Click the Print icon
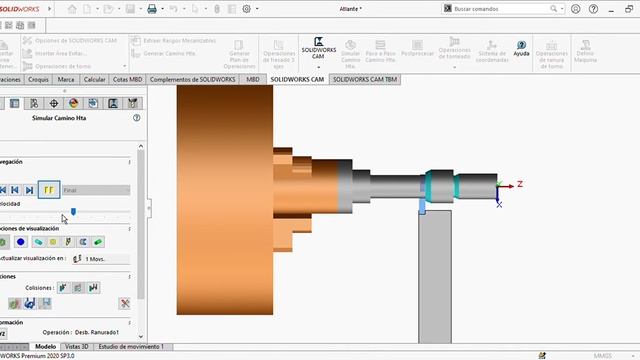The width and height of the screenshot is (640, 360). click(152, 9)
